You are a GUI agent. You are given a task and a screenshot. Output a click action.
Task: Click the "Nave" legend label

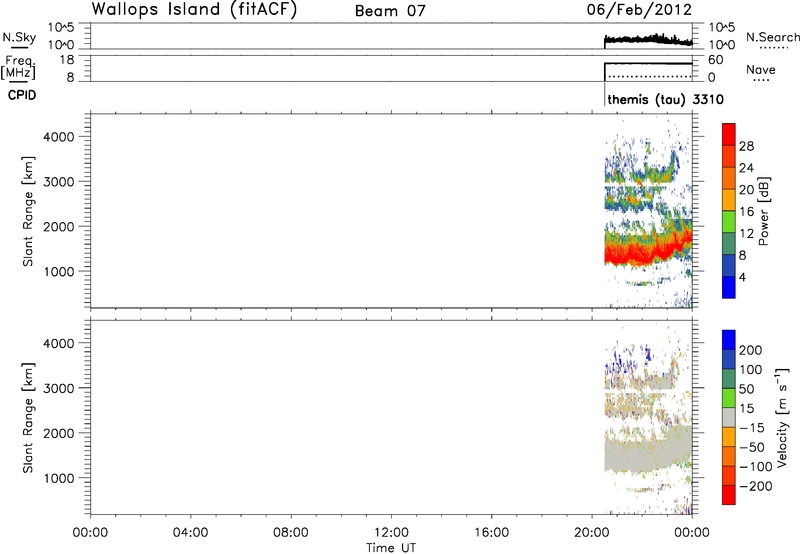(x=761, y=70)
